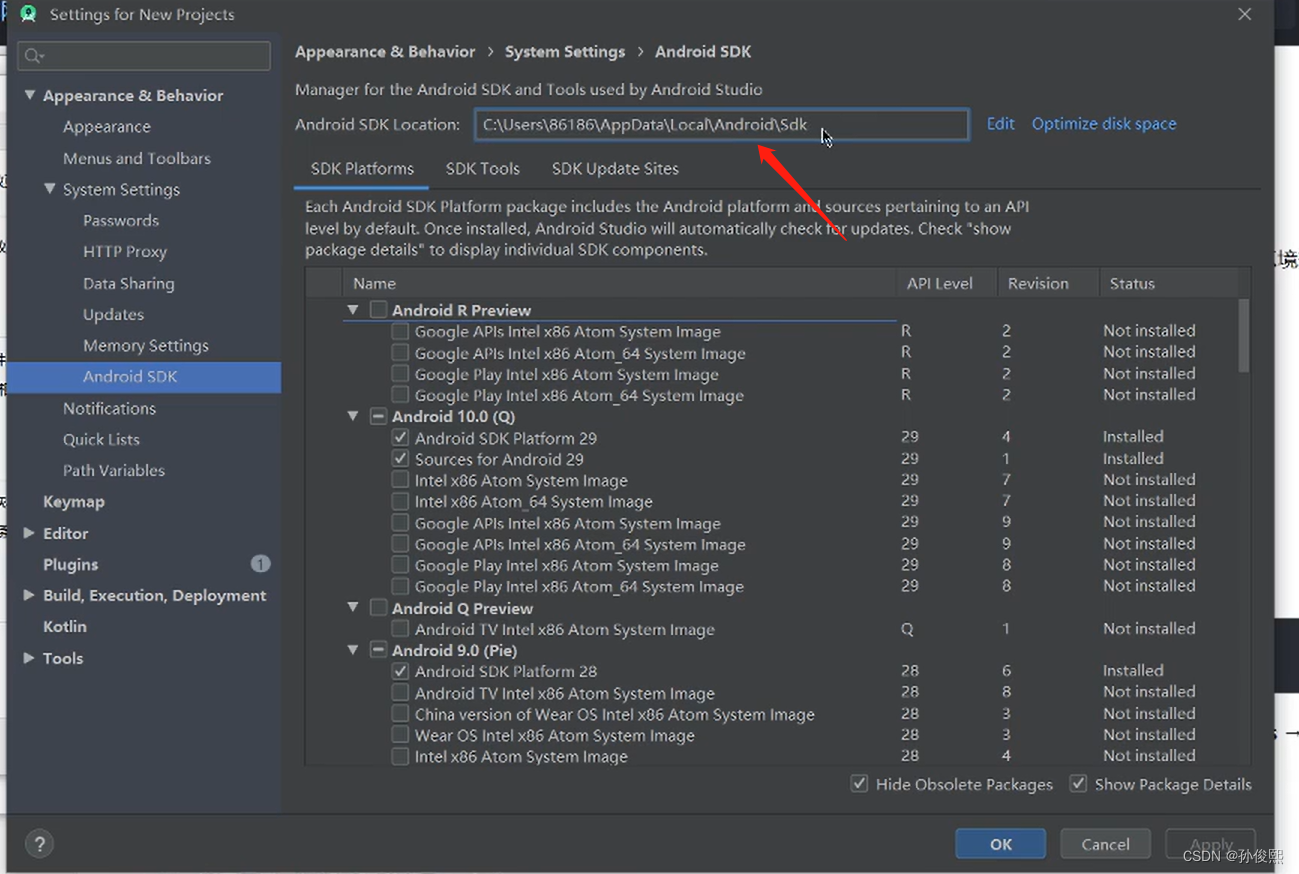Check Intel x86 Atom_64 System Image for Android 10

(400, 501)
